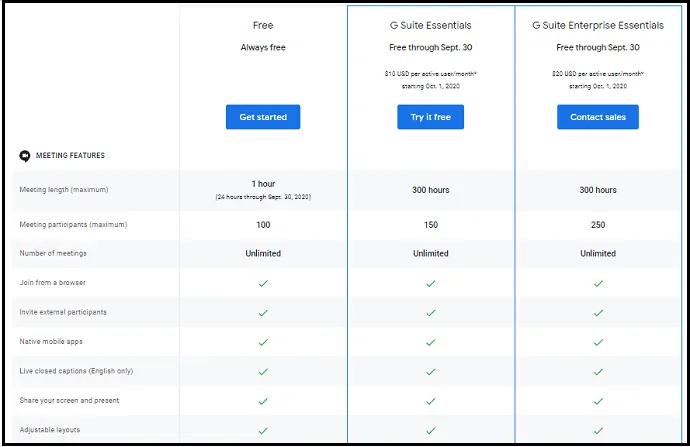Click the Get started button
This screenshot has height=447, width=690.
(262, 117)
